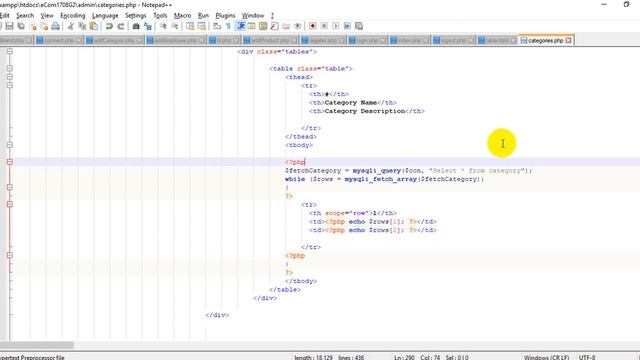Close the categories.php tab
This screenshot has height=360, width=640.
(x=569, y=40)
